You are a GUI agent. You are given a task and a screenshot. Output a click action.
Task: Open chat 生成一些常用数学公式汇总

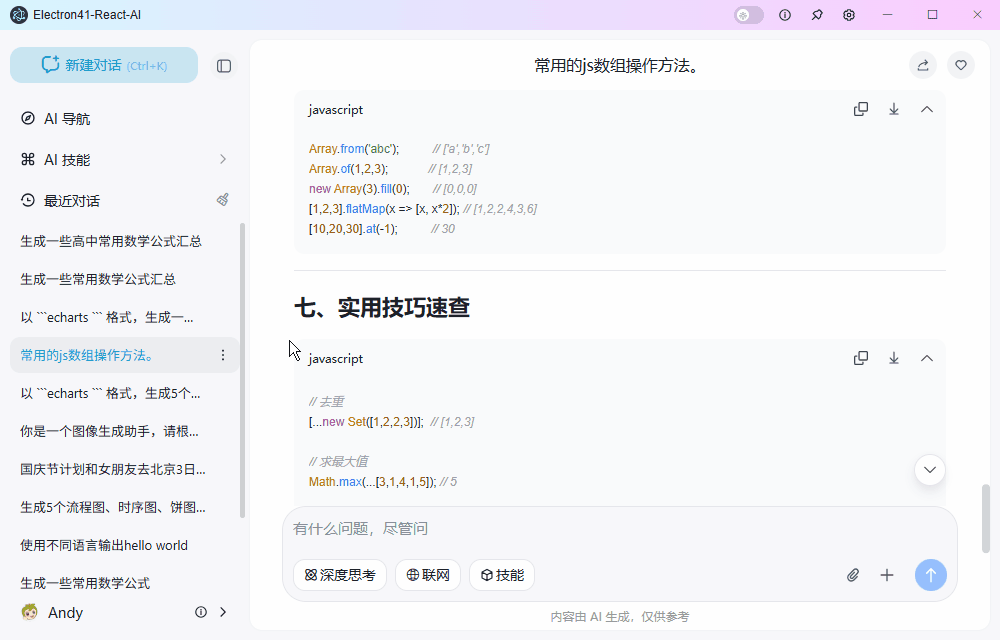(98, 279)
